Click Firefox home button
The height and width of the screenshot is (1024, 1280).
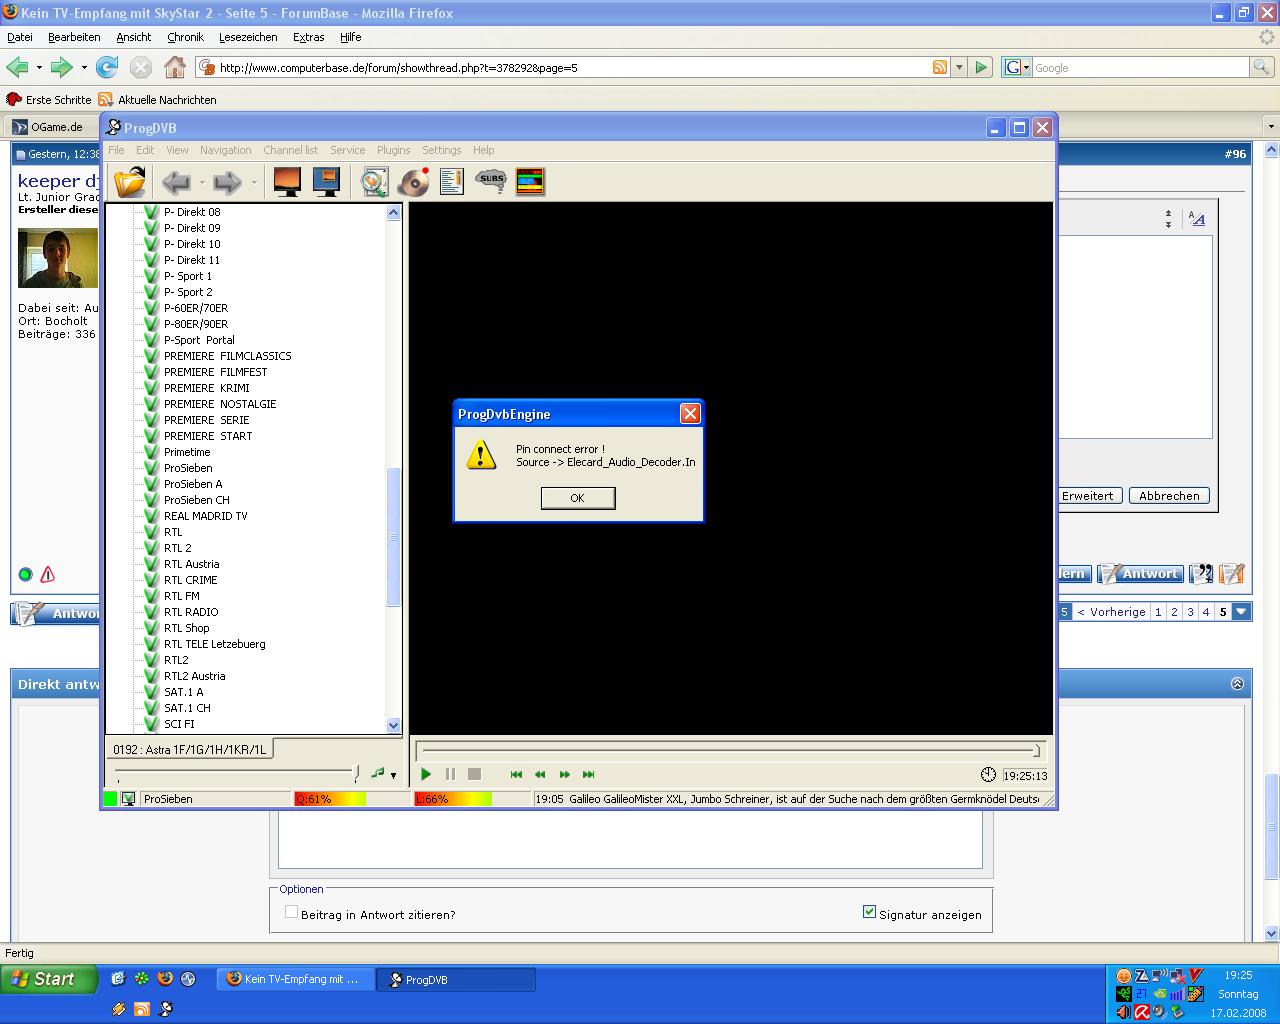175,67
